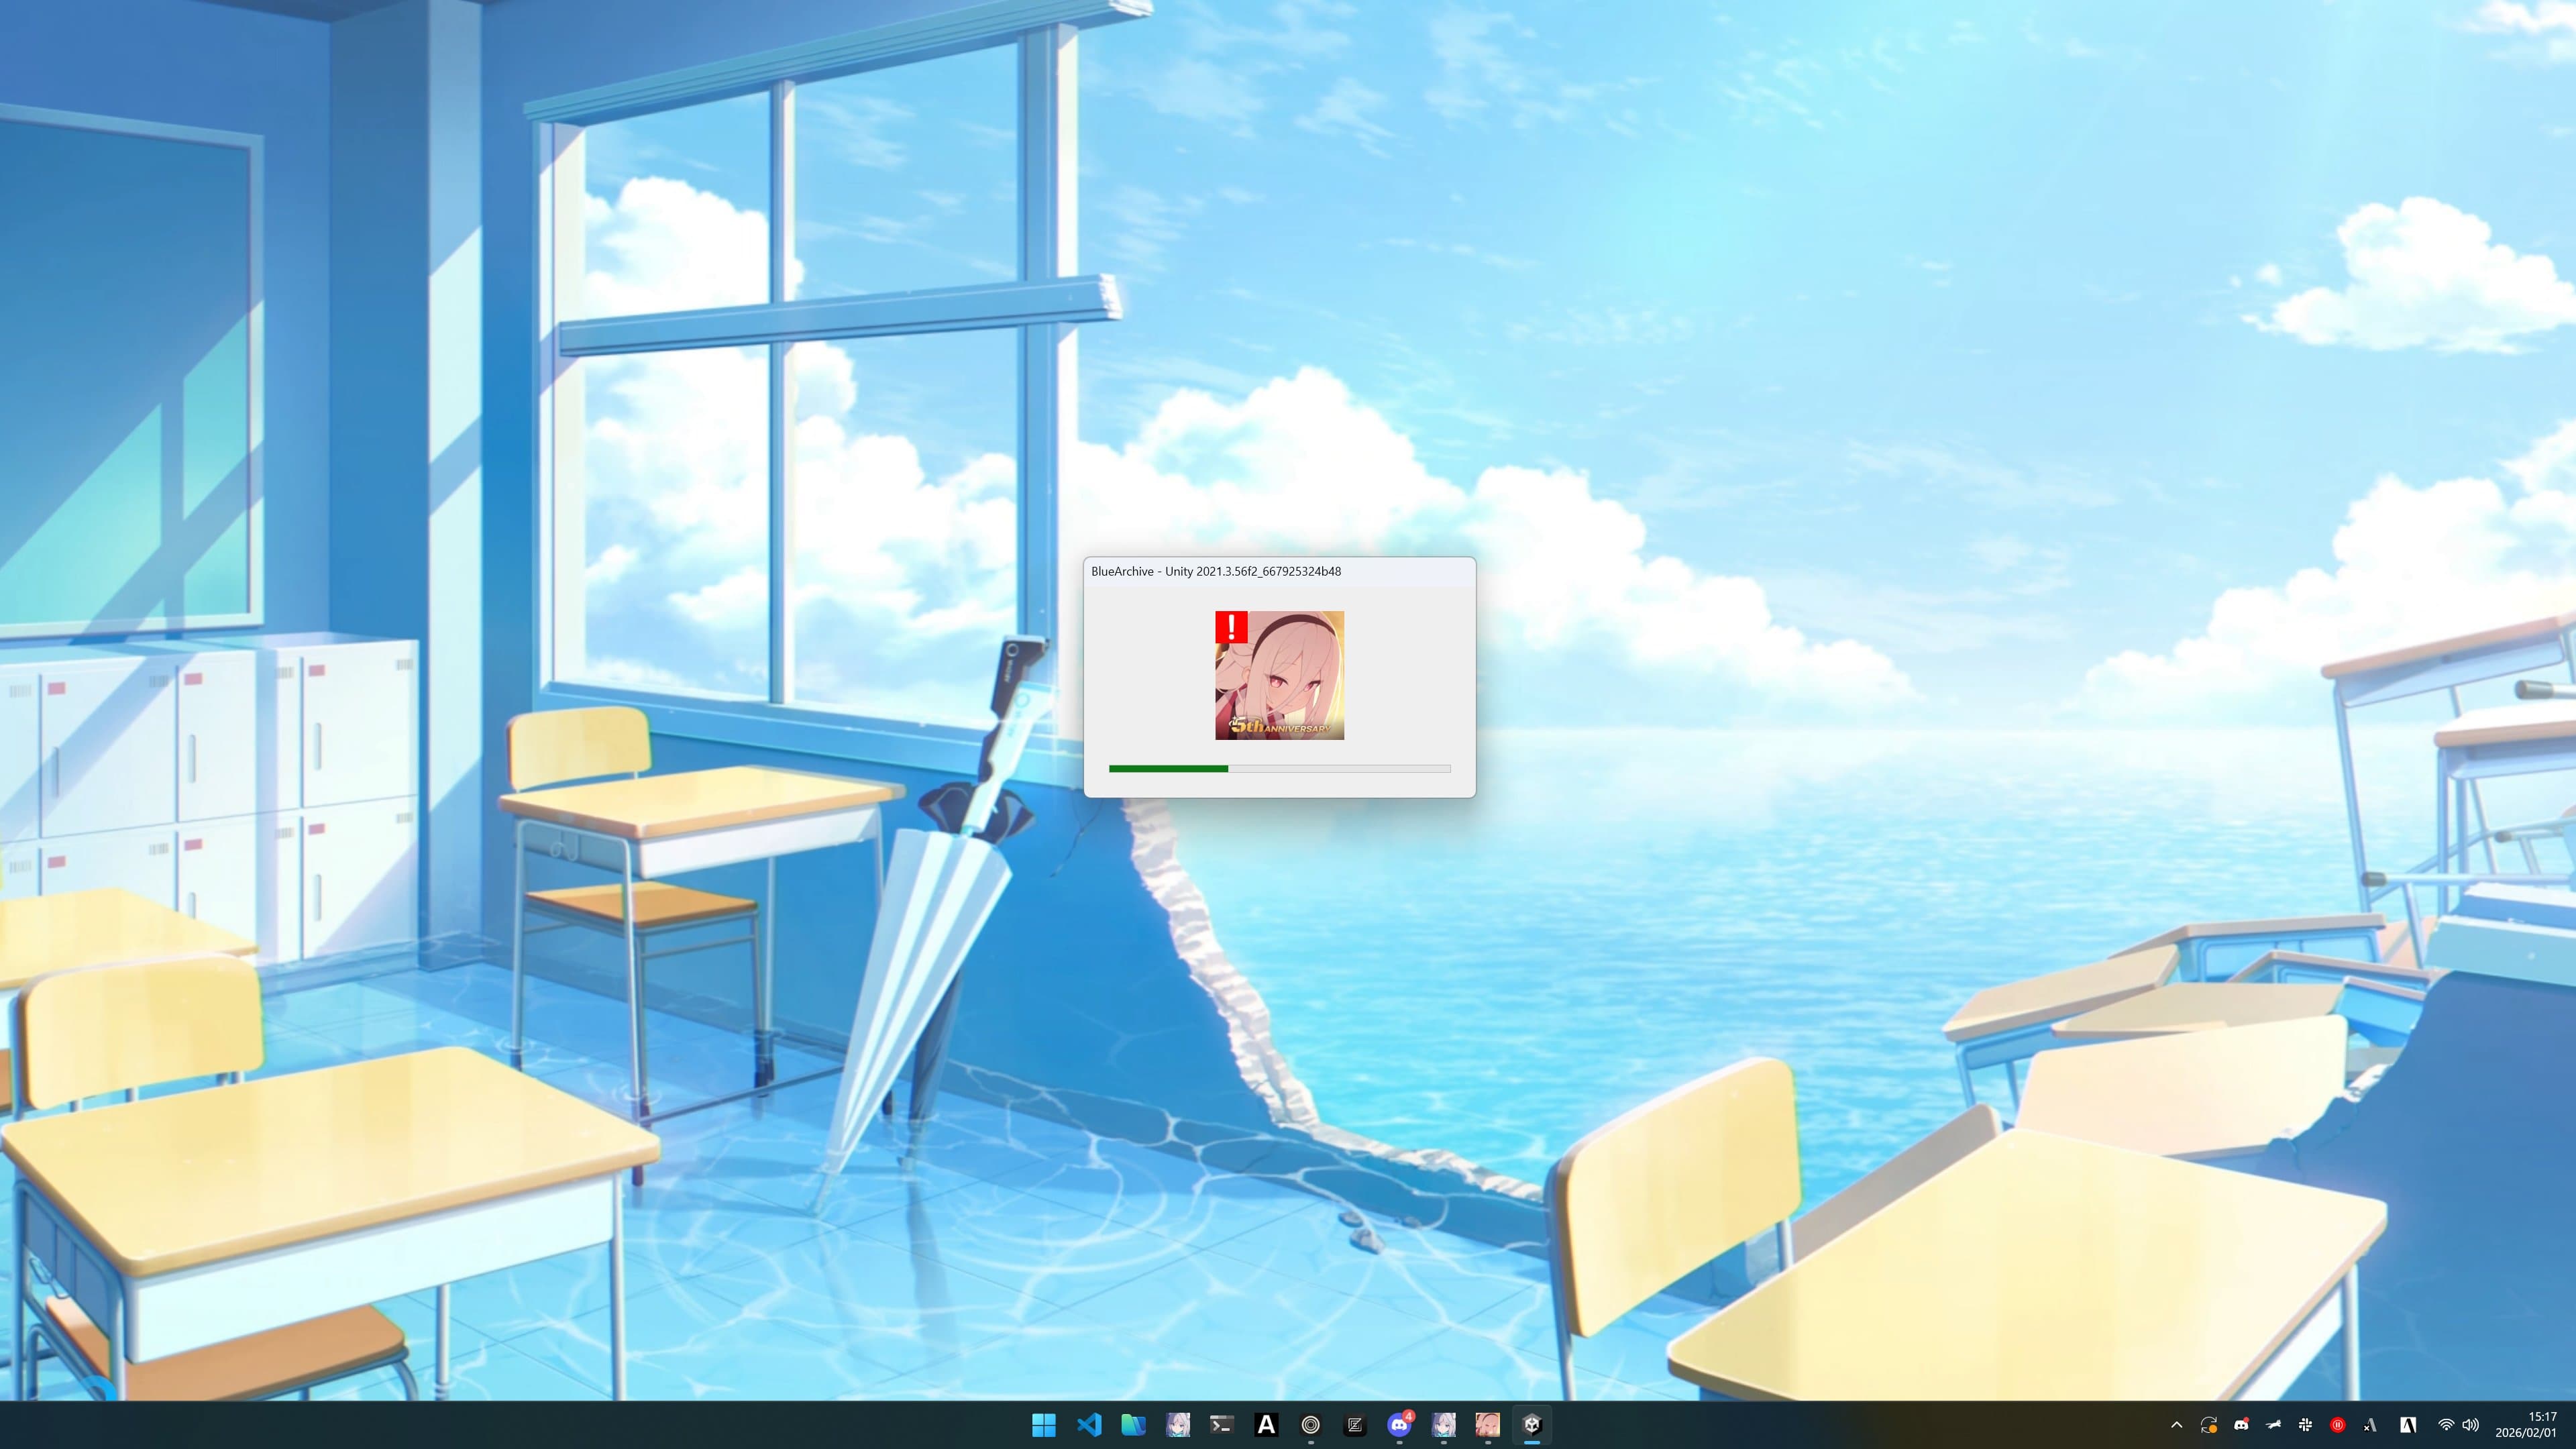Open the volume control flyout
The image size is (2576, 1449).
2470,1425
